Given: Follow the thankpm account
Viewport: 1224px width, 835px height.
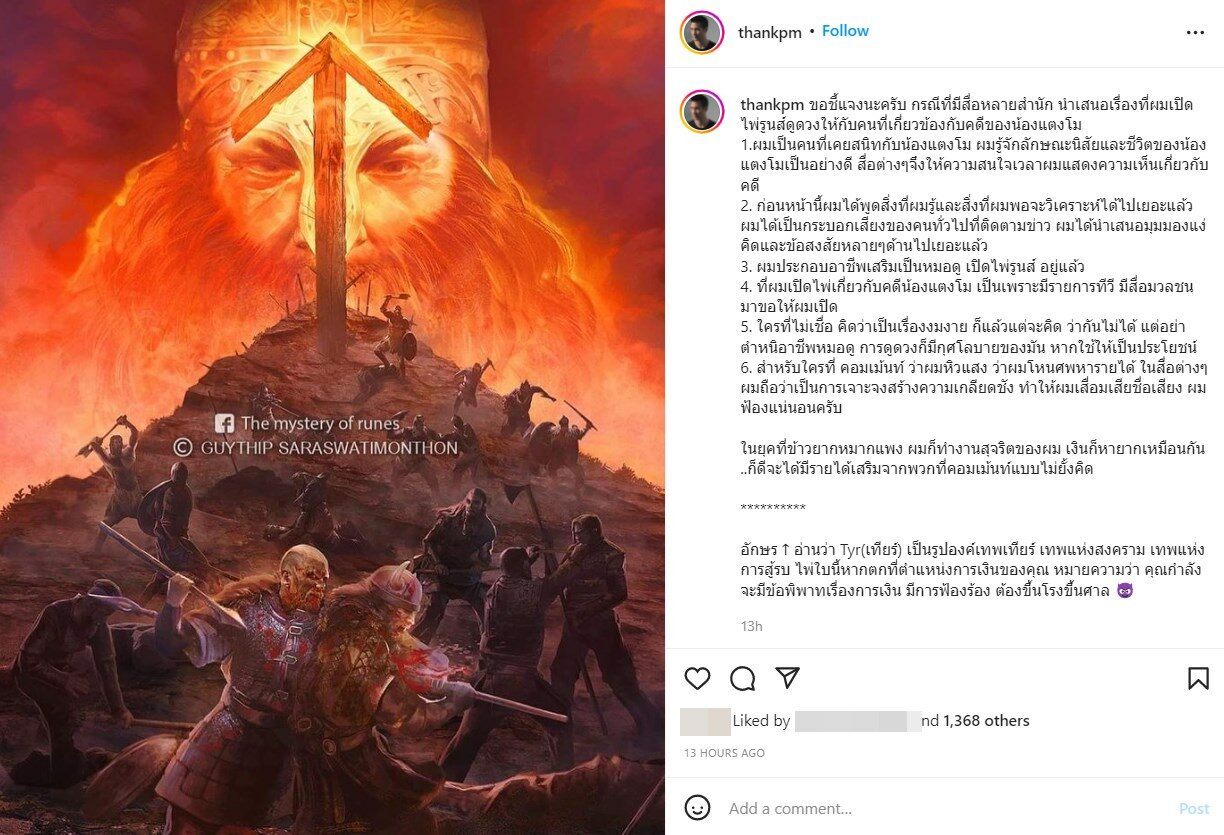Looking at the screenshot, I should click(845, 31).
